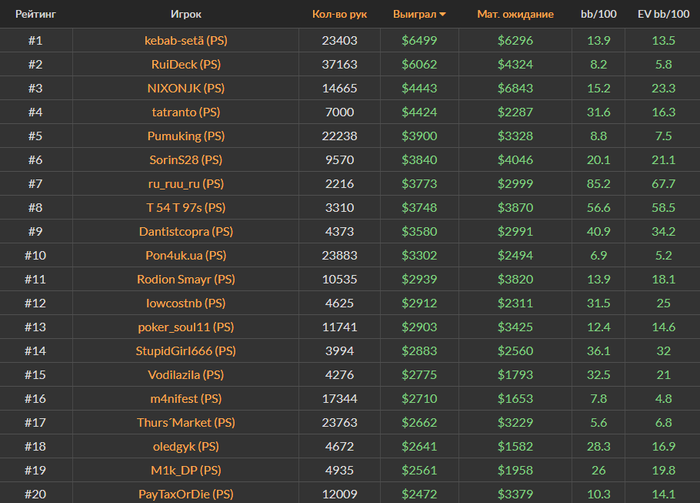Select player NIXONJK (PS)
The width and height of the screenshot is (700, 503).
coord(186,88)
